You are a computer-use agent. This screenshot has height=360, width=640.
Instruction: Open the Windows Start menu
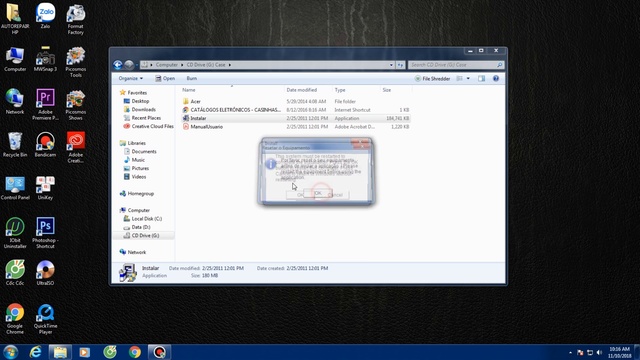click(10, 352)
